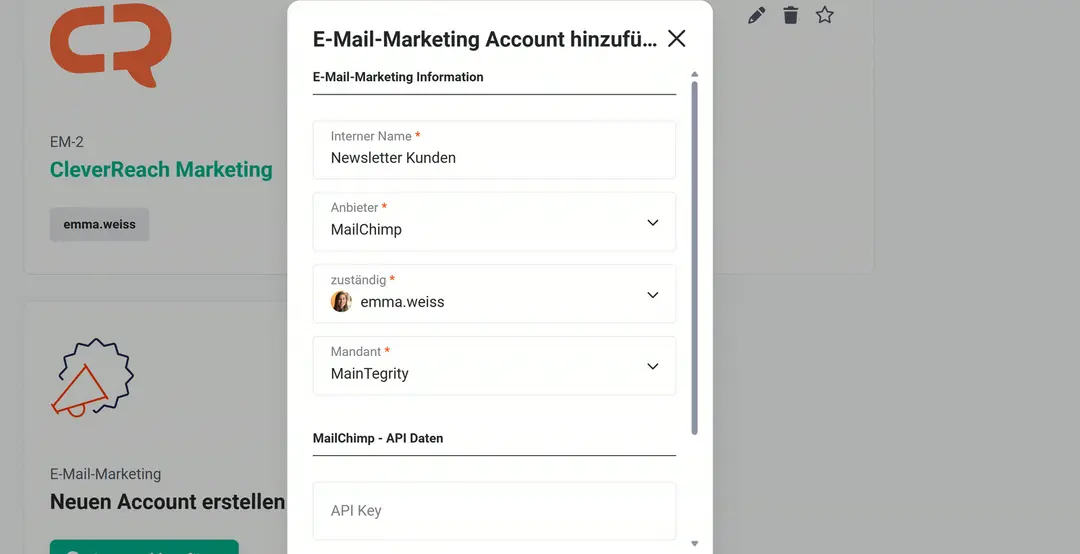
Task: Click the Neuen Account erstellen heading
Action: 167,502
